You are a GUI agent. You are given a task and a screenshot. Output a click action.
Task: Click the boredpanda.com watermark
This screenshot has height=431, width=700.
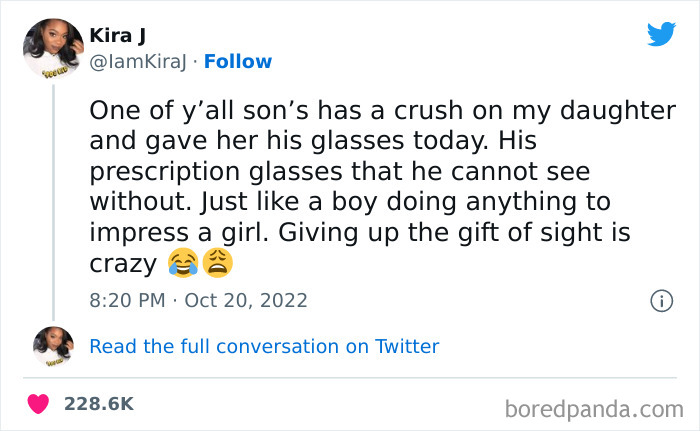593,408
